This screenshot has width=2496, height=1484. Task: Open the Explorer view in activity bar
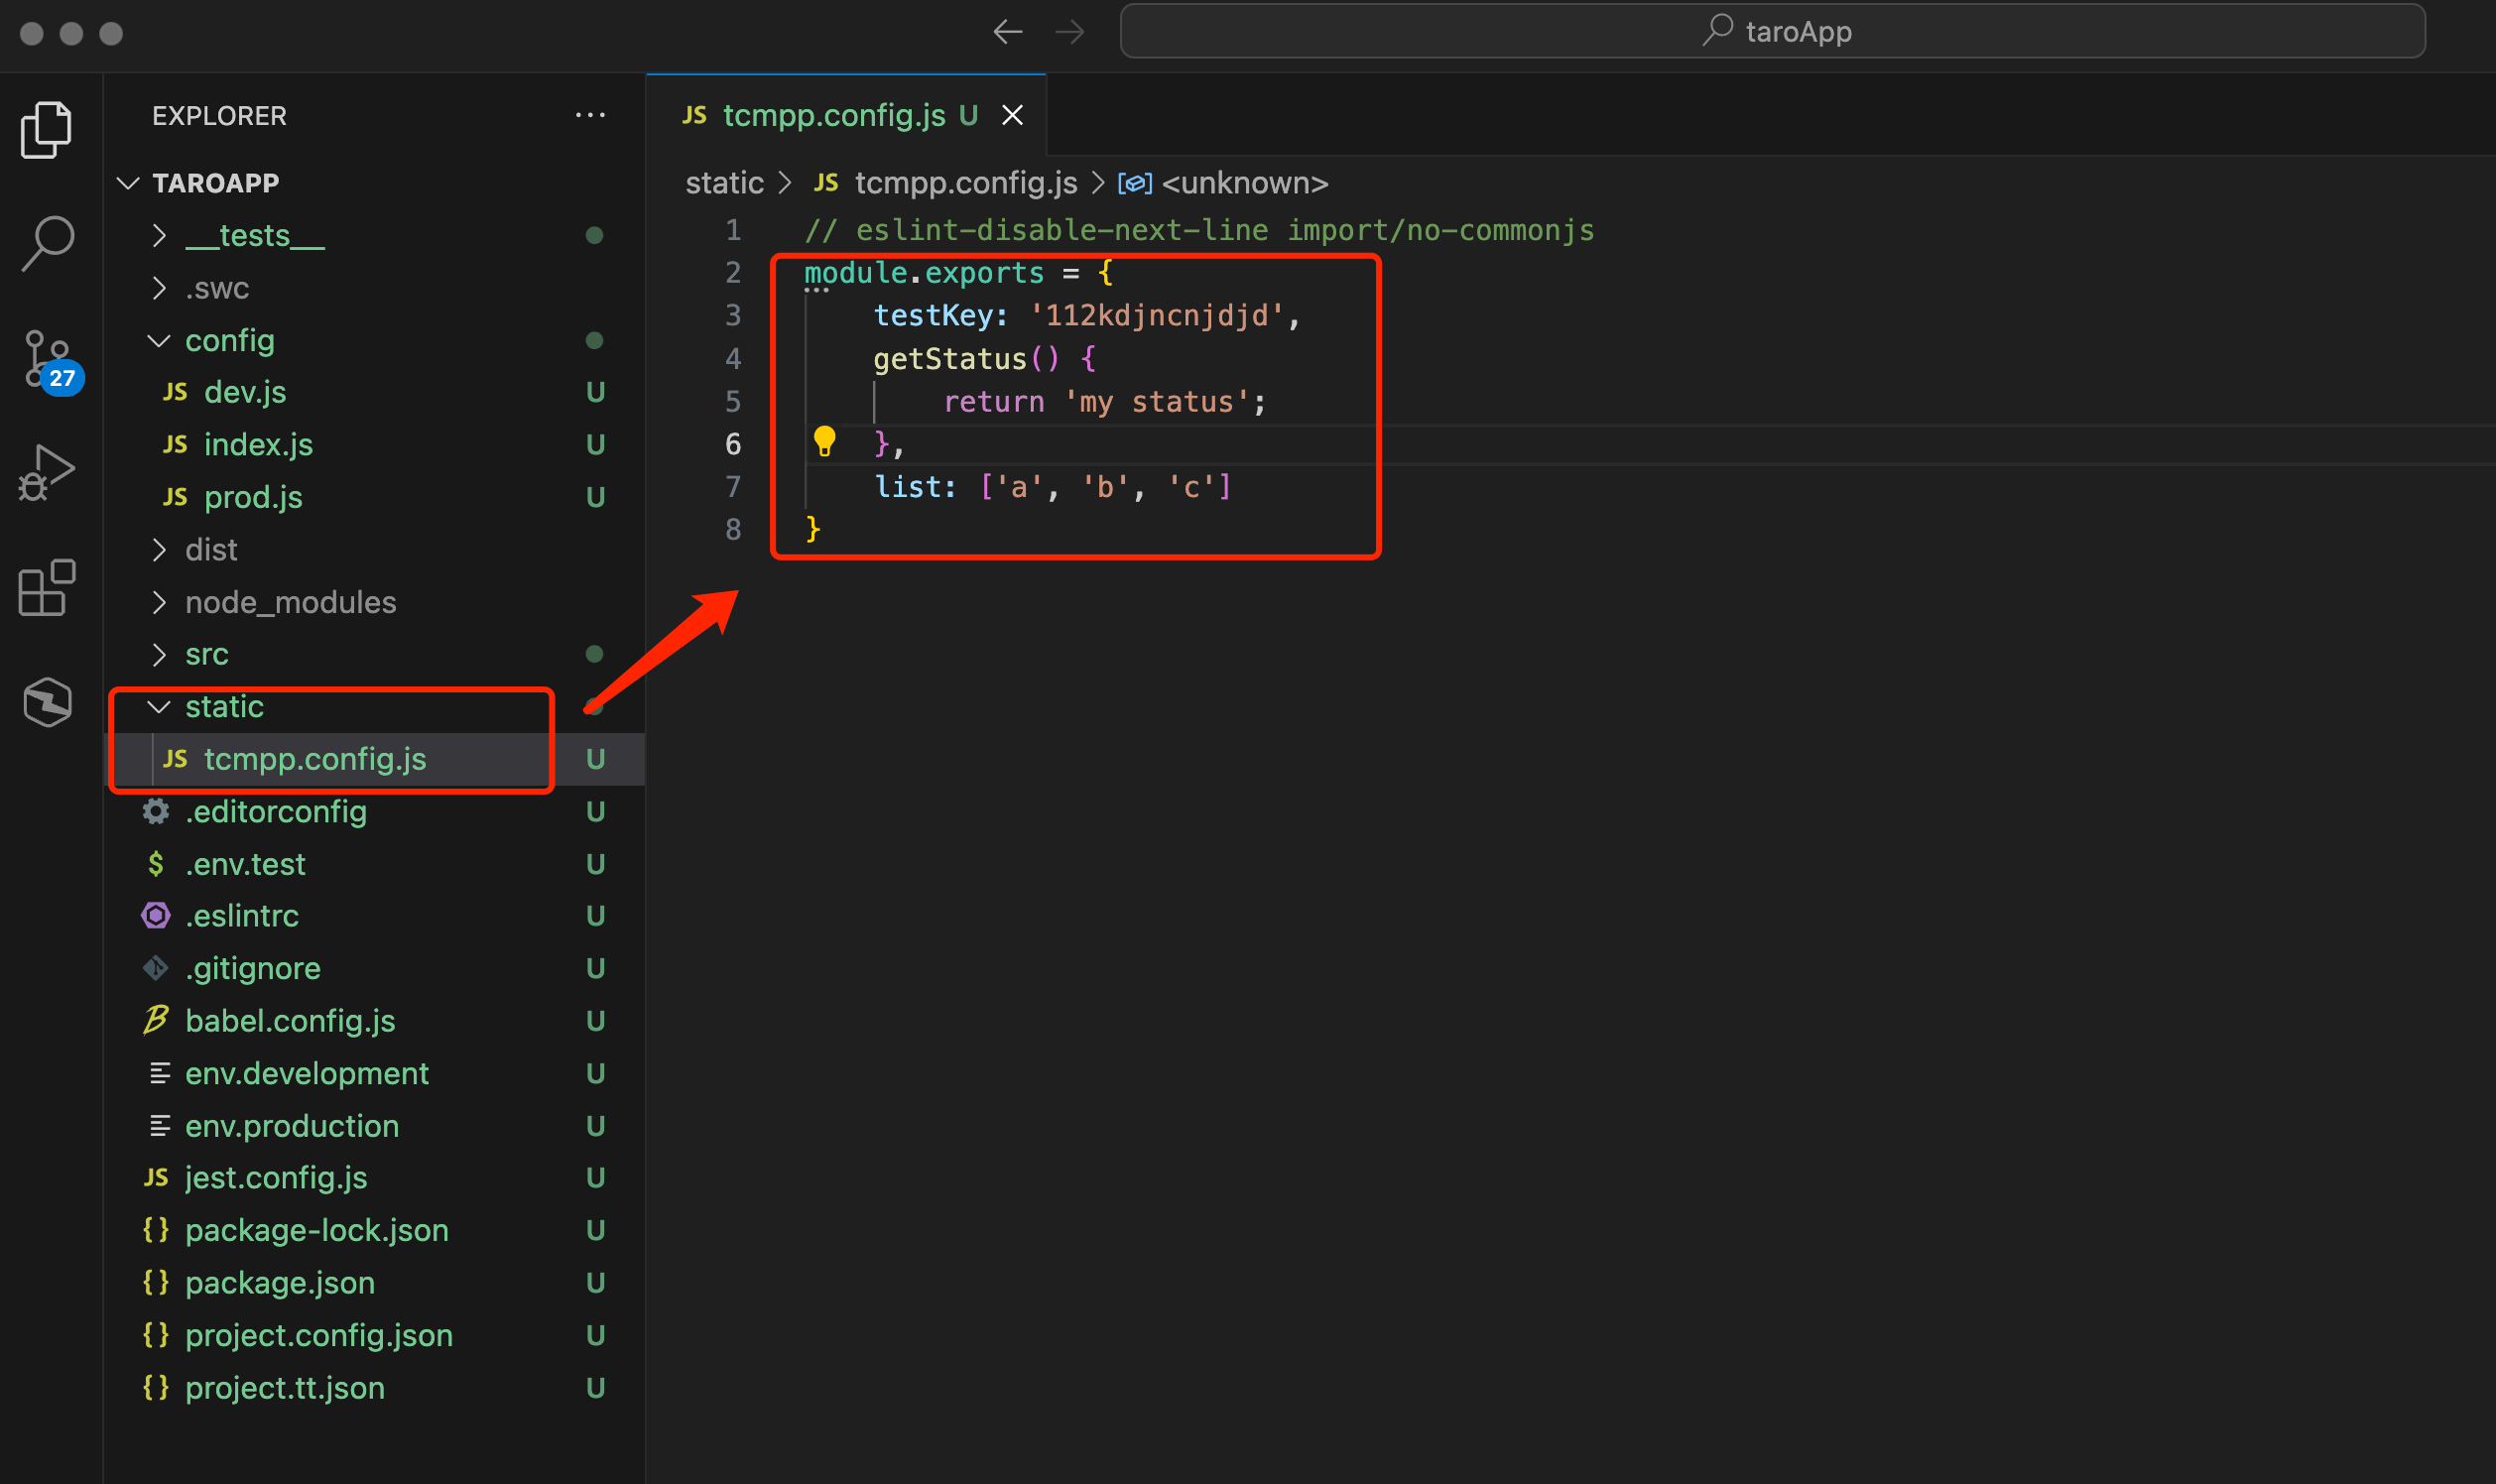click(x=46, y=130)
